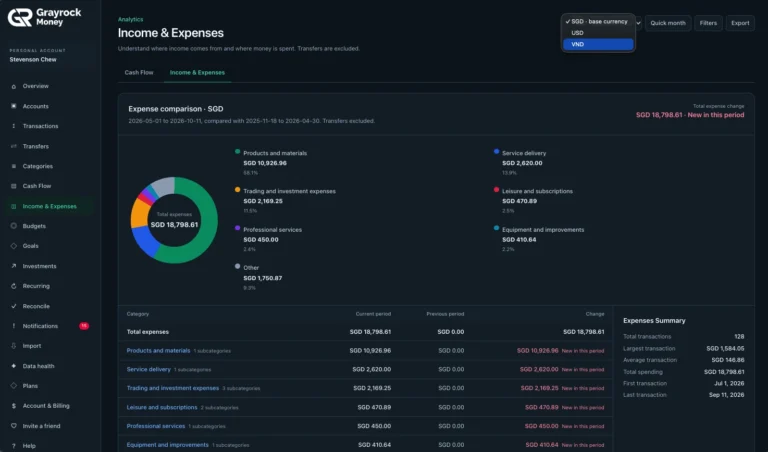This screenshot has width=768, height=452.
Task: Click the Analytics breadcrumb label
Action: tap(130, 20)
